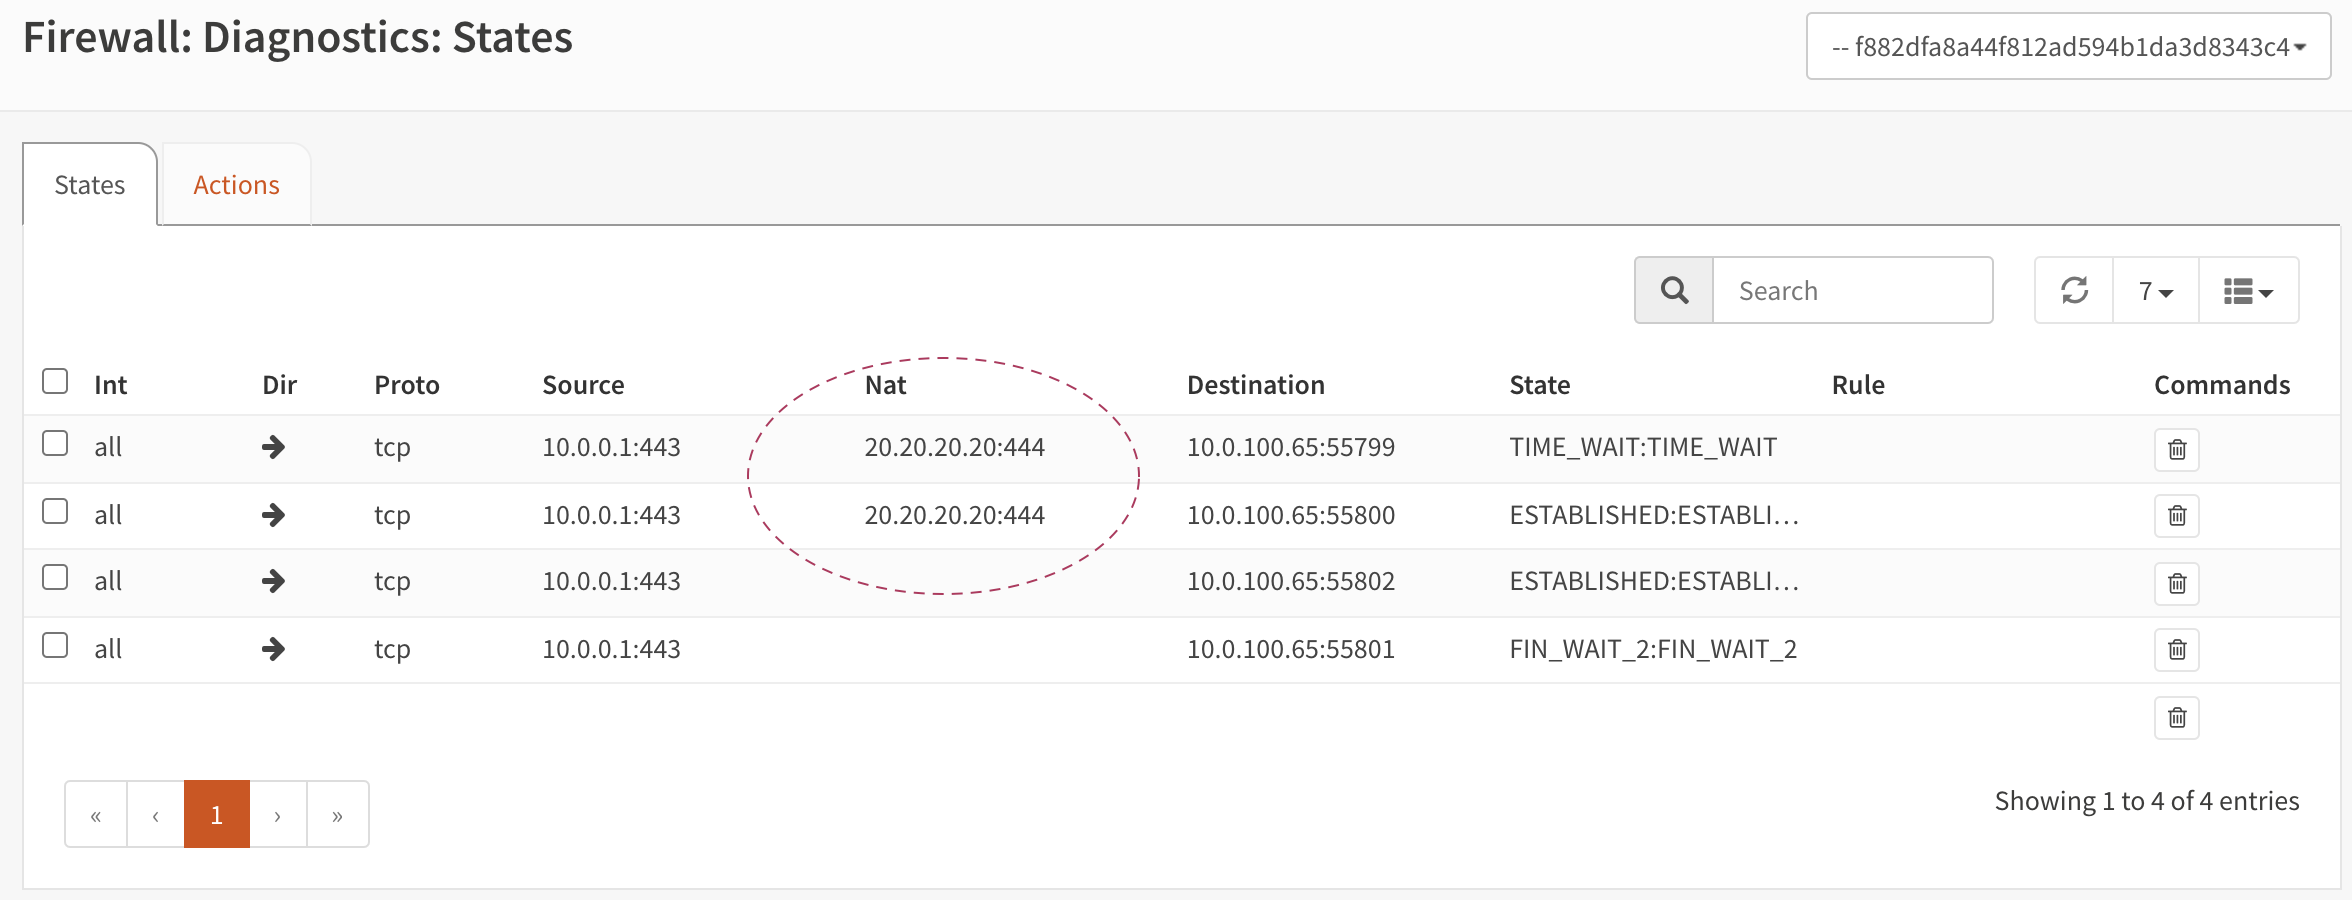Click the TIME_WAIT:TIME_WAIT state cell
This screenshot has width=2352, height=900.
click(1643, 447)
